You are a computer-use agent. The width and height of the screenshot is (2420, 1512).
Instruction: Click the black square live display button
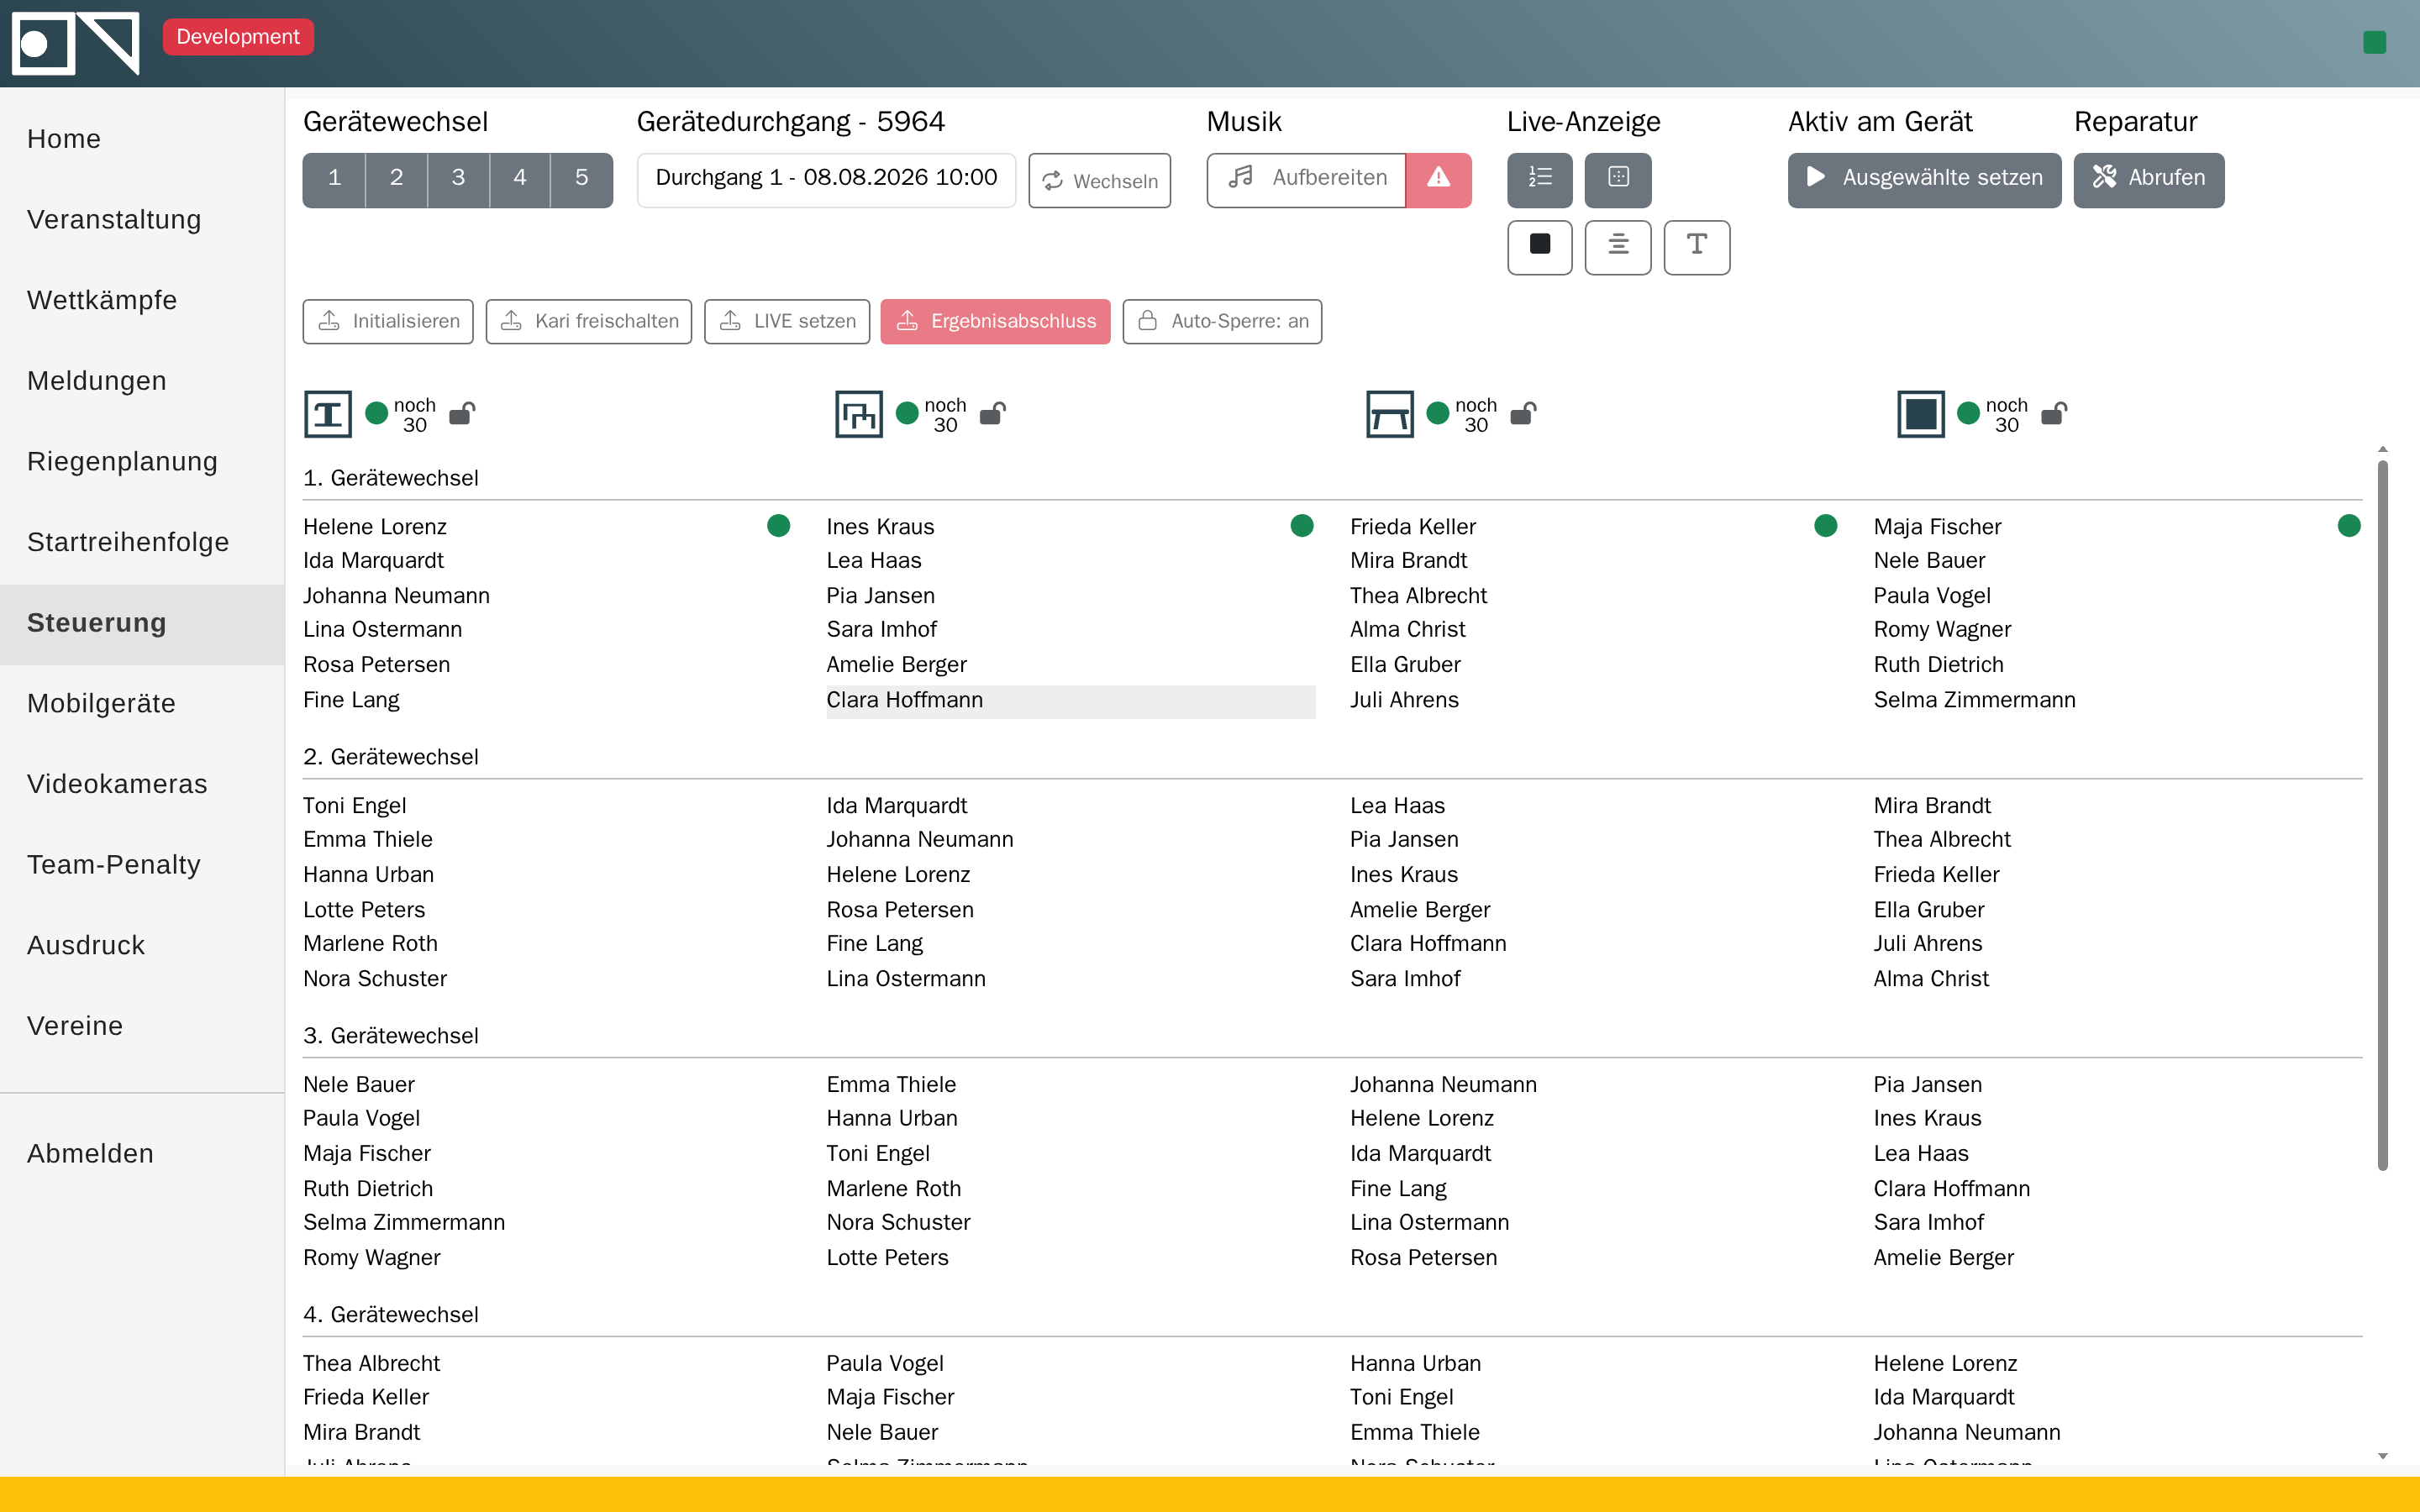tap(1540, 247)
